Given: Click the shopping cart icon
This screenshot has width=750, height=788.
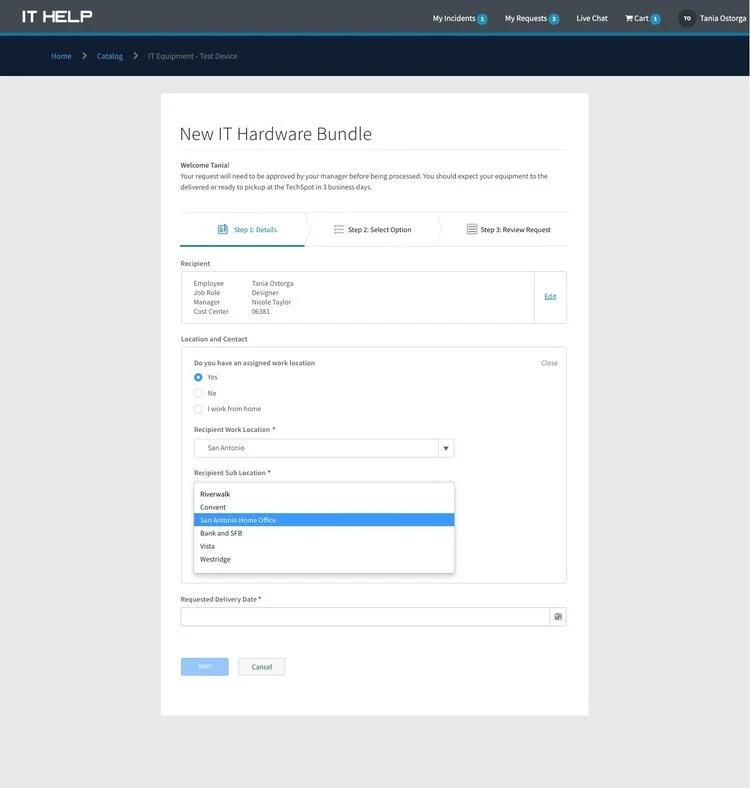Looking at the screenshot, I should (x=628, y=19).
